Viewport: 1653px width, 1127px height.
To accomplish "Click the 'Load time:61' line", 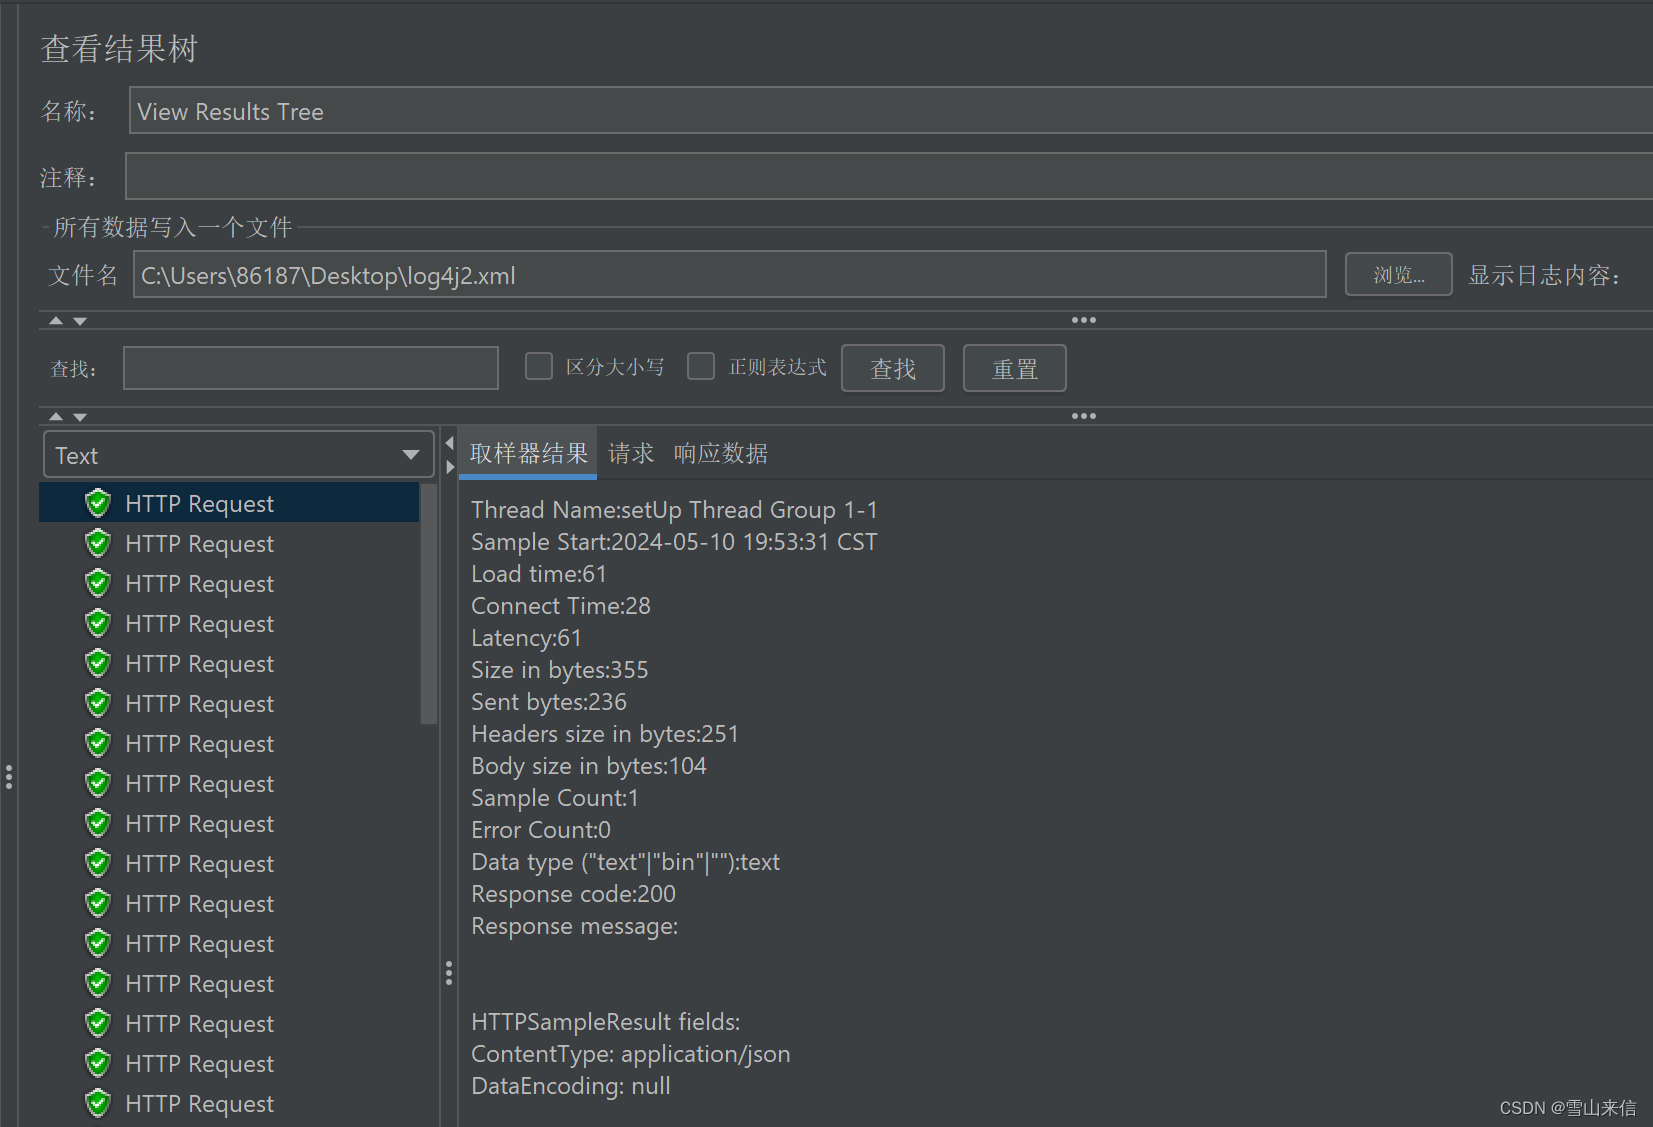I will click(539, 574).
